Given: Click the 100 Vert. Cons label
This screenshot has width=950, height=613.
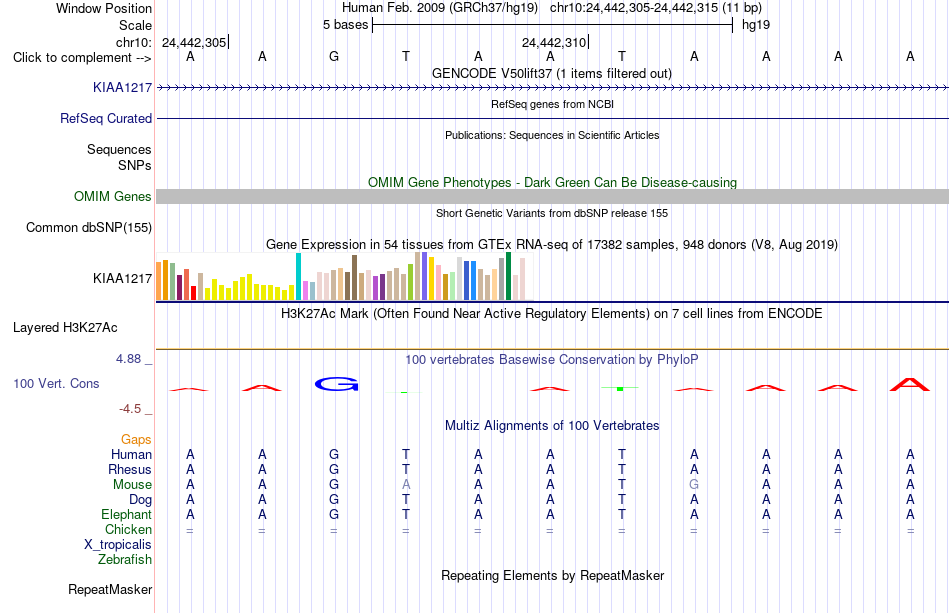Looking at the screenshot, I should click(56, 383).
